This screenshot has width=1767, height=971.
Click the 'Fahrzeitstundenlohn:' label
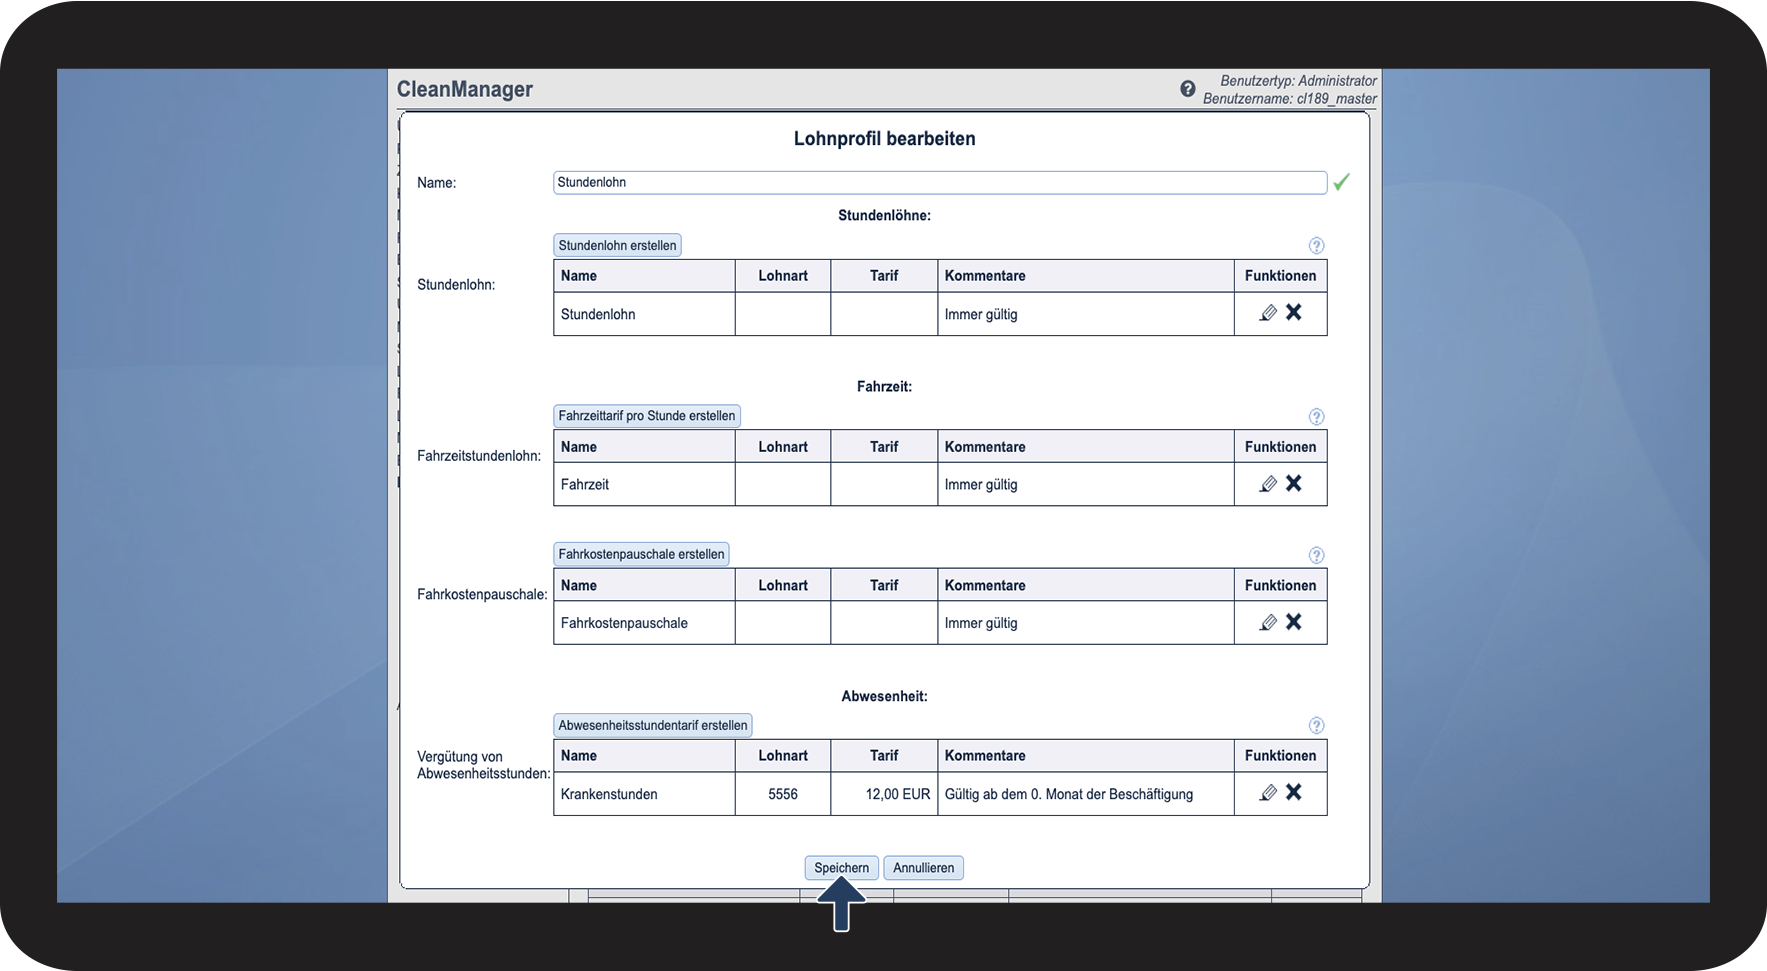[479, 456]
